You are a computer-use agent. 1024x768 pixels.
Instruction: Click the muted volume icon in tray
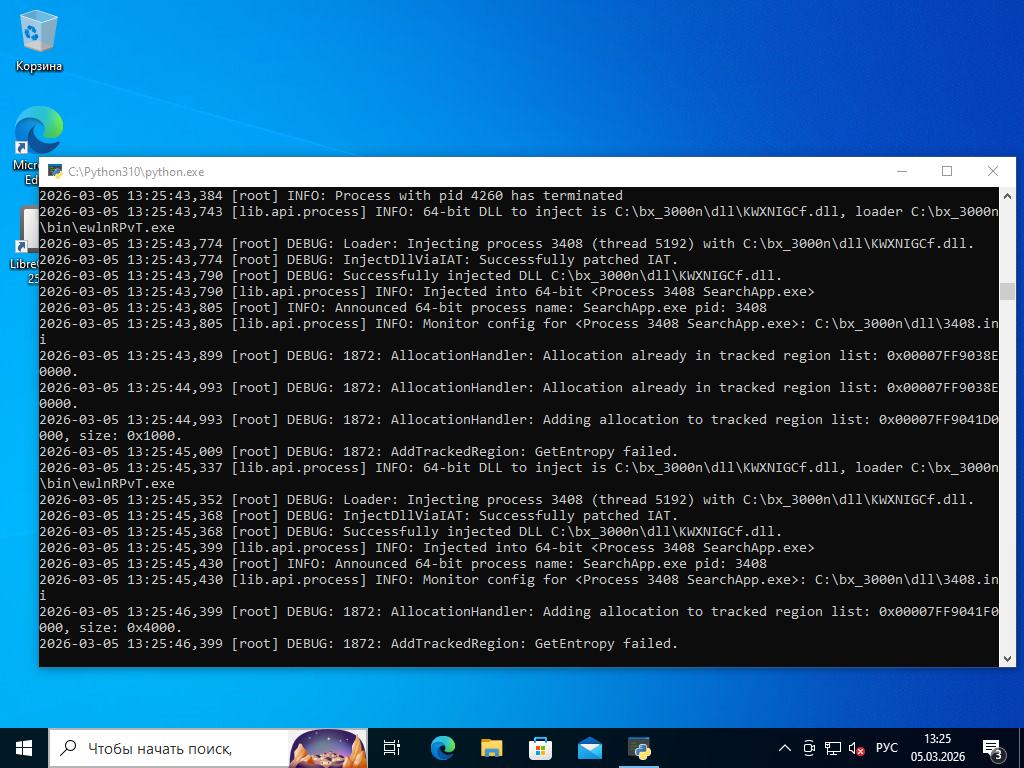(x=856, y=748)
